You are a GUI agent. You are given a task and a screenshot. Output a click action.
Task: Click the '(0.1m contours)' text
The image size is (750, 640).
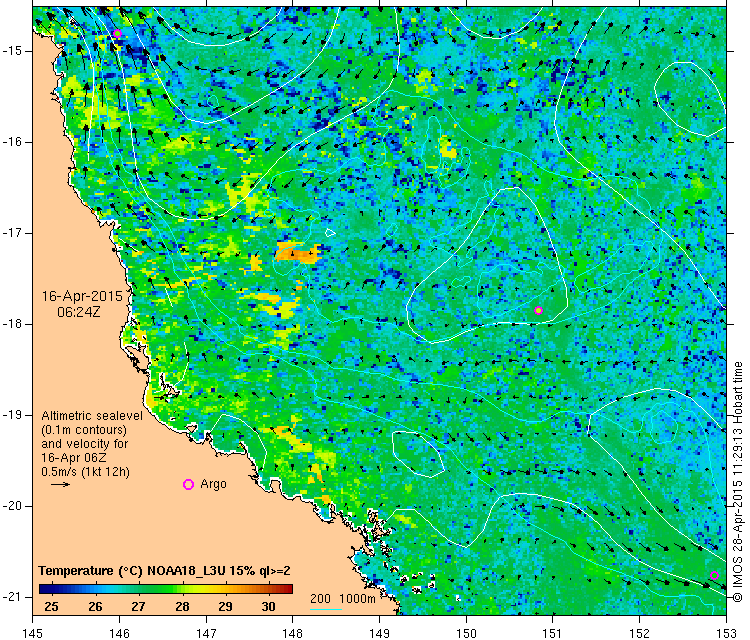click(x=84, y=430)
